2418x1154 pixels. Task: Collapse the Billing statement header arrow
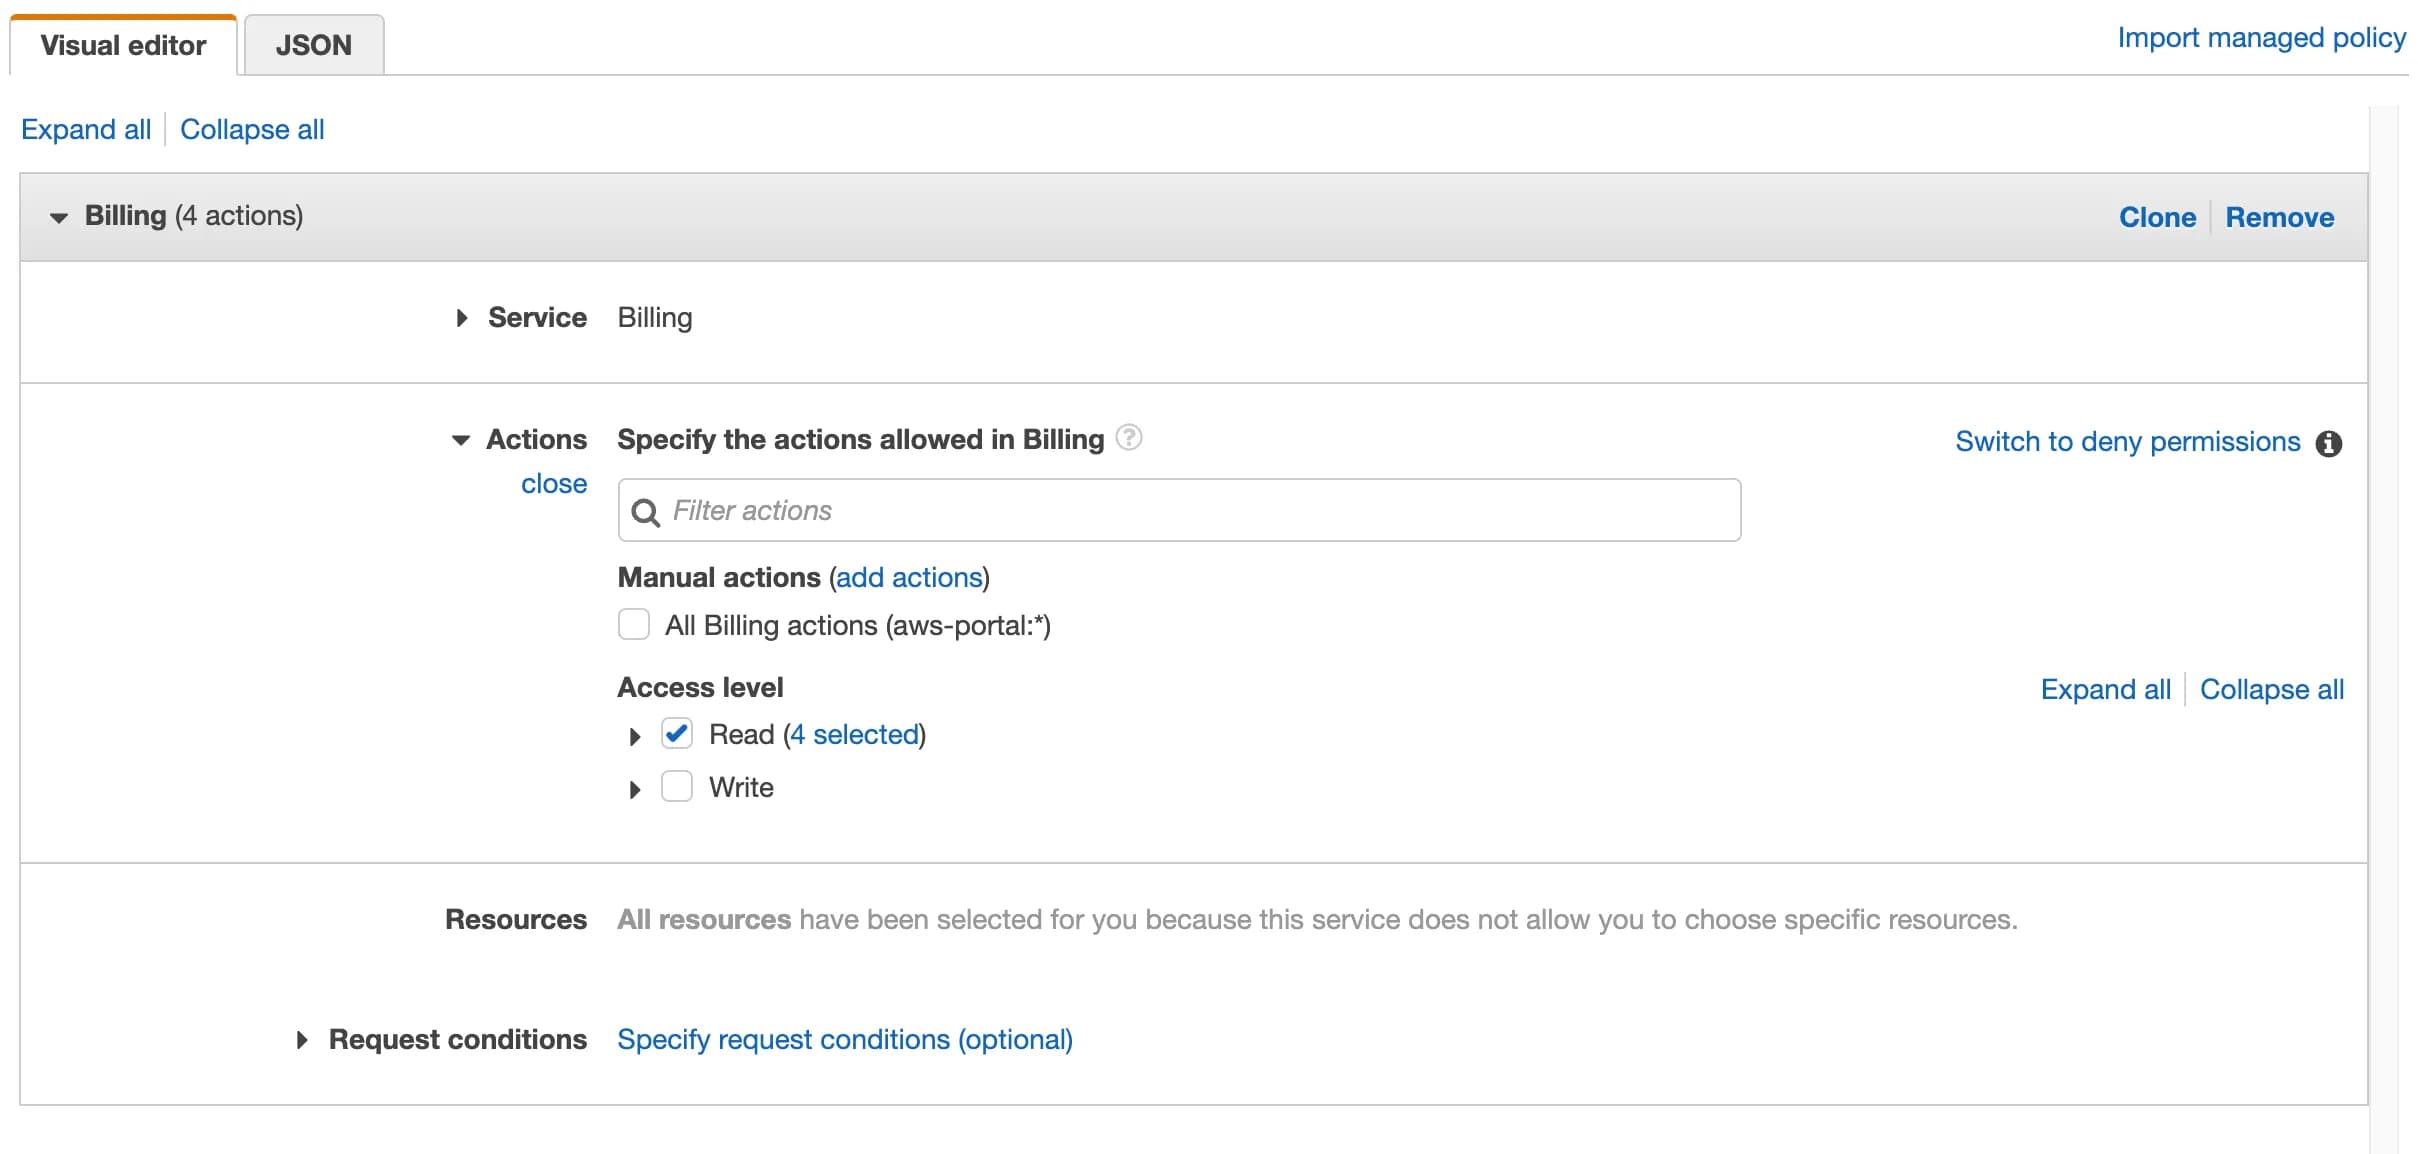59,217
